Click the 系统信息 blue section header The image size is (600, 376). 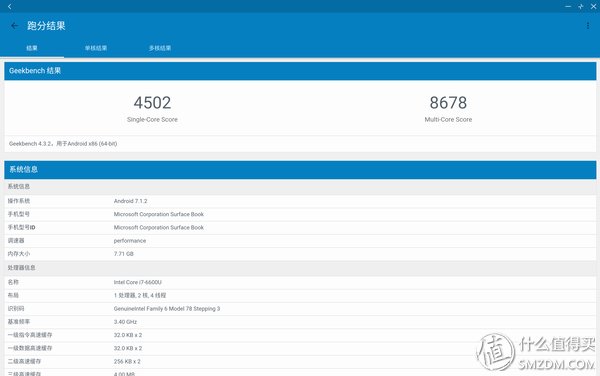[x=300, y=169]
